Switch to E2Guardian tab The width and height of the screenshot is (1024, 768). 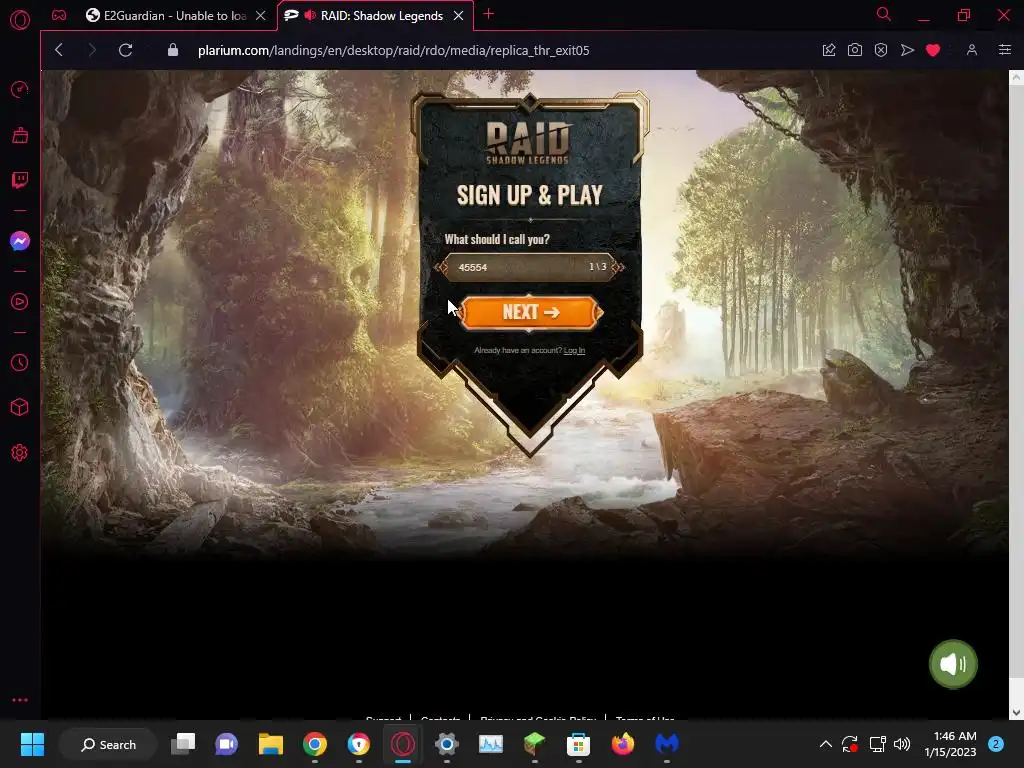coord(166,16)
